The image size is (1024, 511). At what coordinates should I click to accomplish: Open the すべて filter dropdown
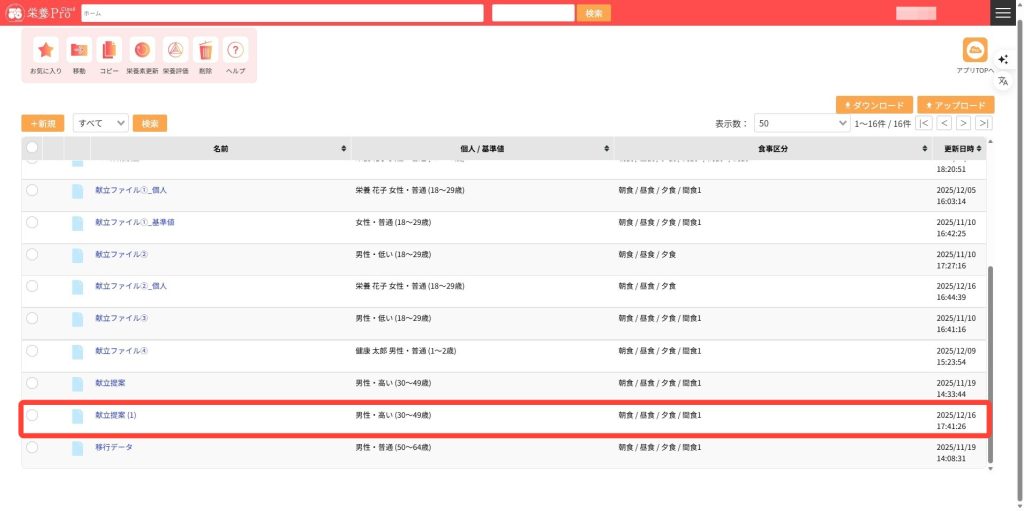tap(101, 123)
